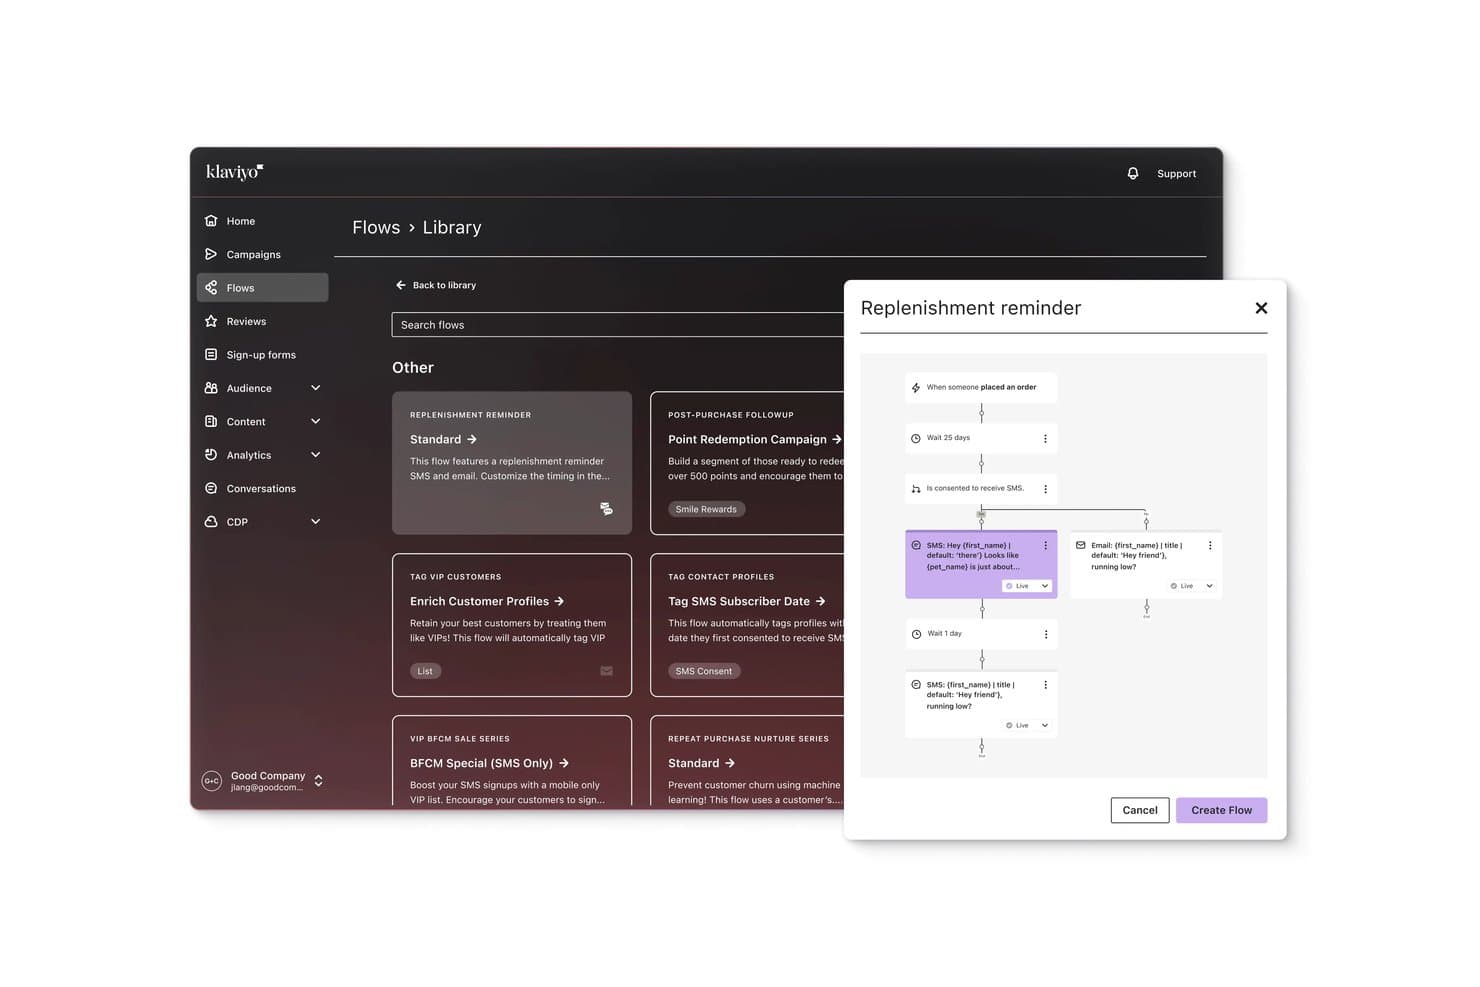1480x987 pixels.
Task: Click the List tag on VIP card
Action: coord(425,671)
